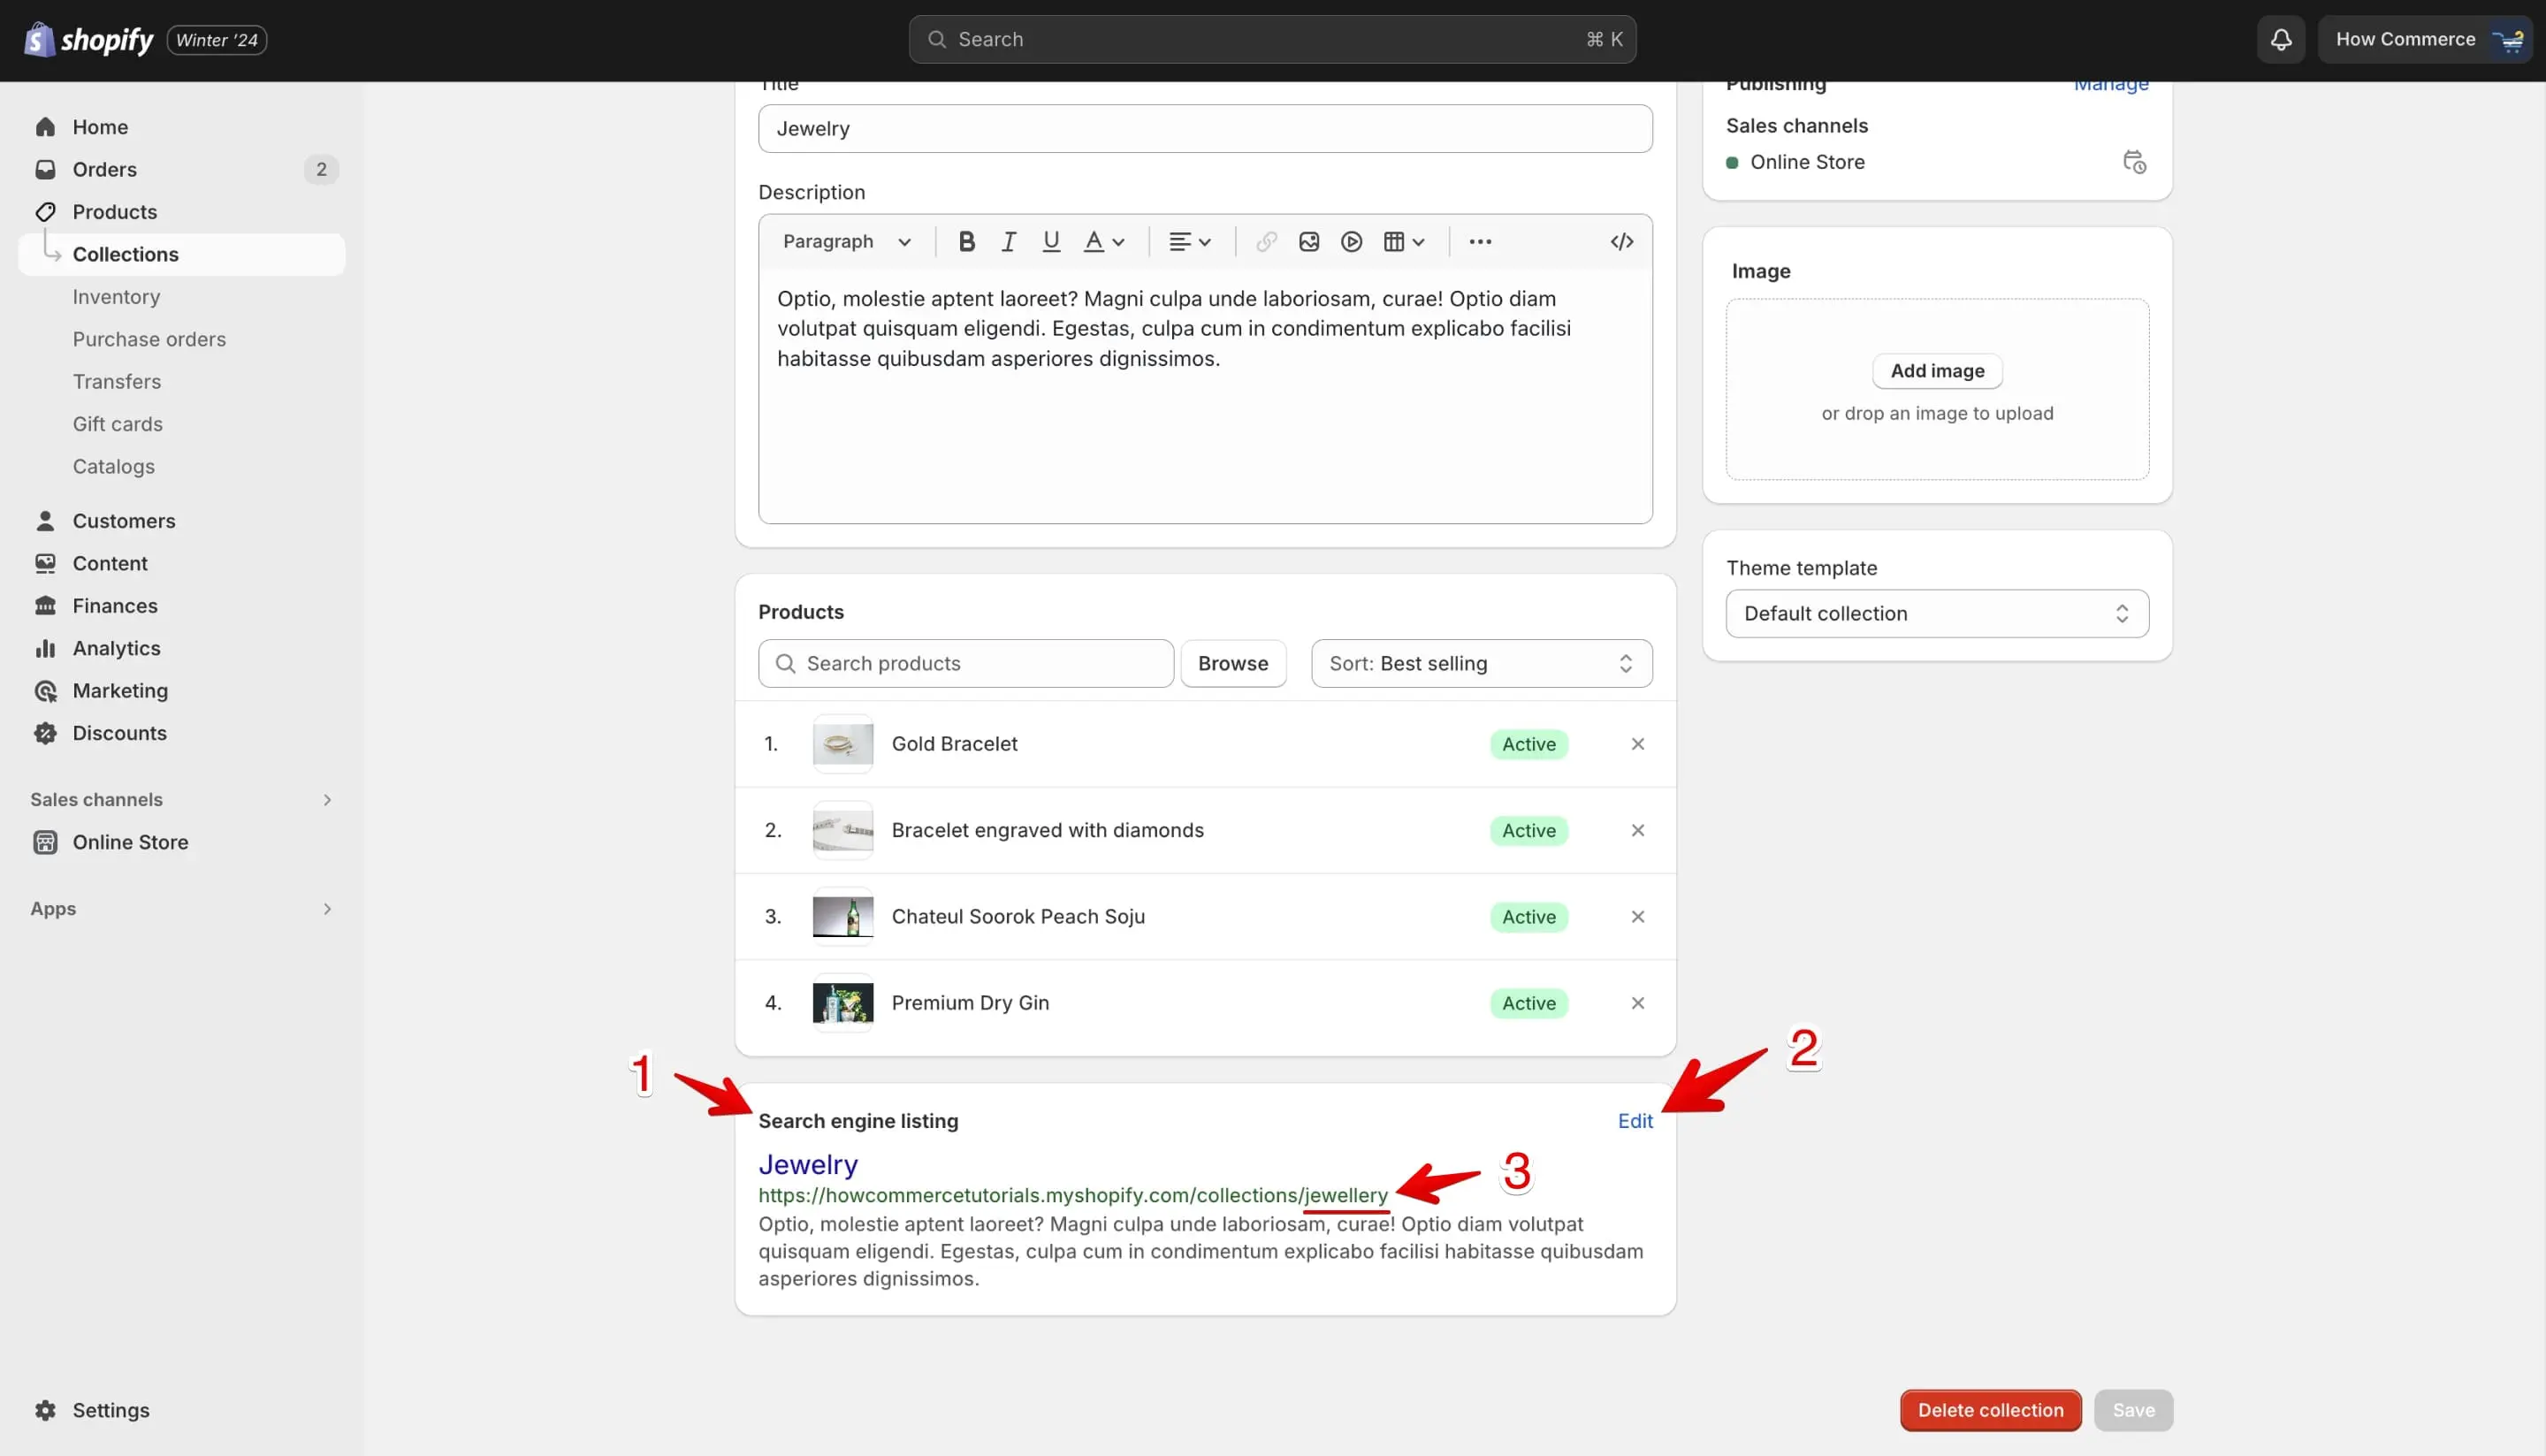Click the Gold Bracelet thumbnail
This screenshot has height=1456, width=2546.
(842, 744)
